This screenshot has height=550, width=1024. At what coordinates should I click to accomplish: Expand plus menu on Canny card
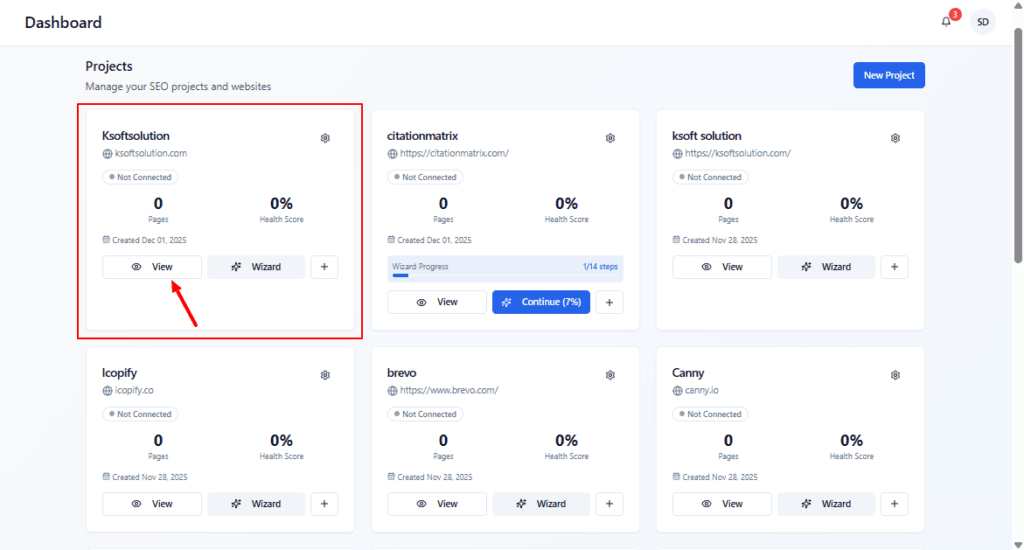tap(894, 504)
